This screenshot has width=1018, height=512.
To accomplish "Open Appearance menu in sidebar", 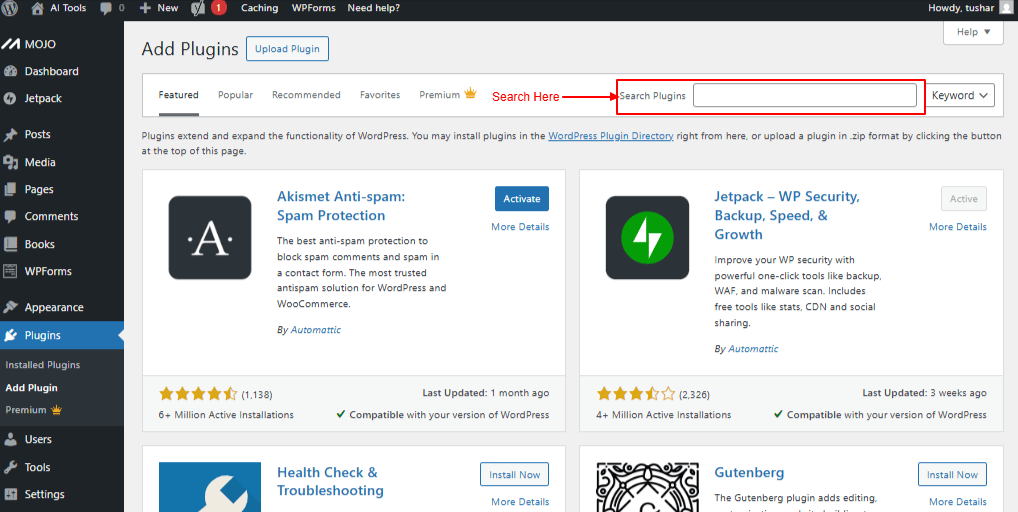I will click(x=54, y=308).
